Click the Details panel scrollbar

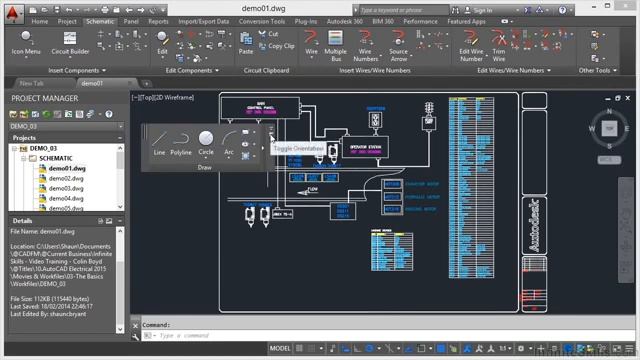[x=120, y=280]
